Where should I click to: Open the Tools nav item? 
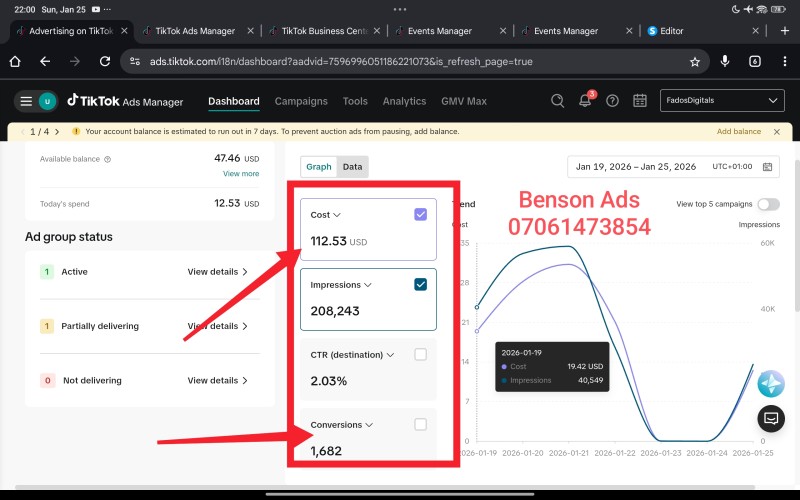click(x=355, y=101)
